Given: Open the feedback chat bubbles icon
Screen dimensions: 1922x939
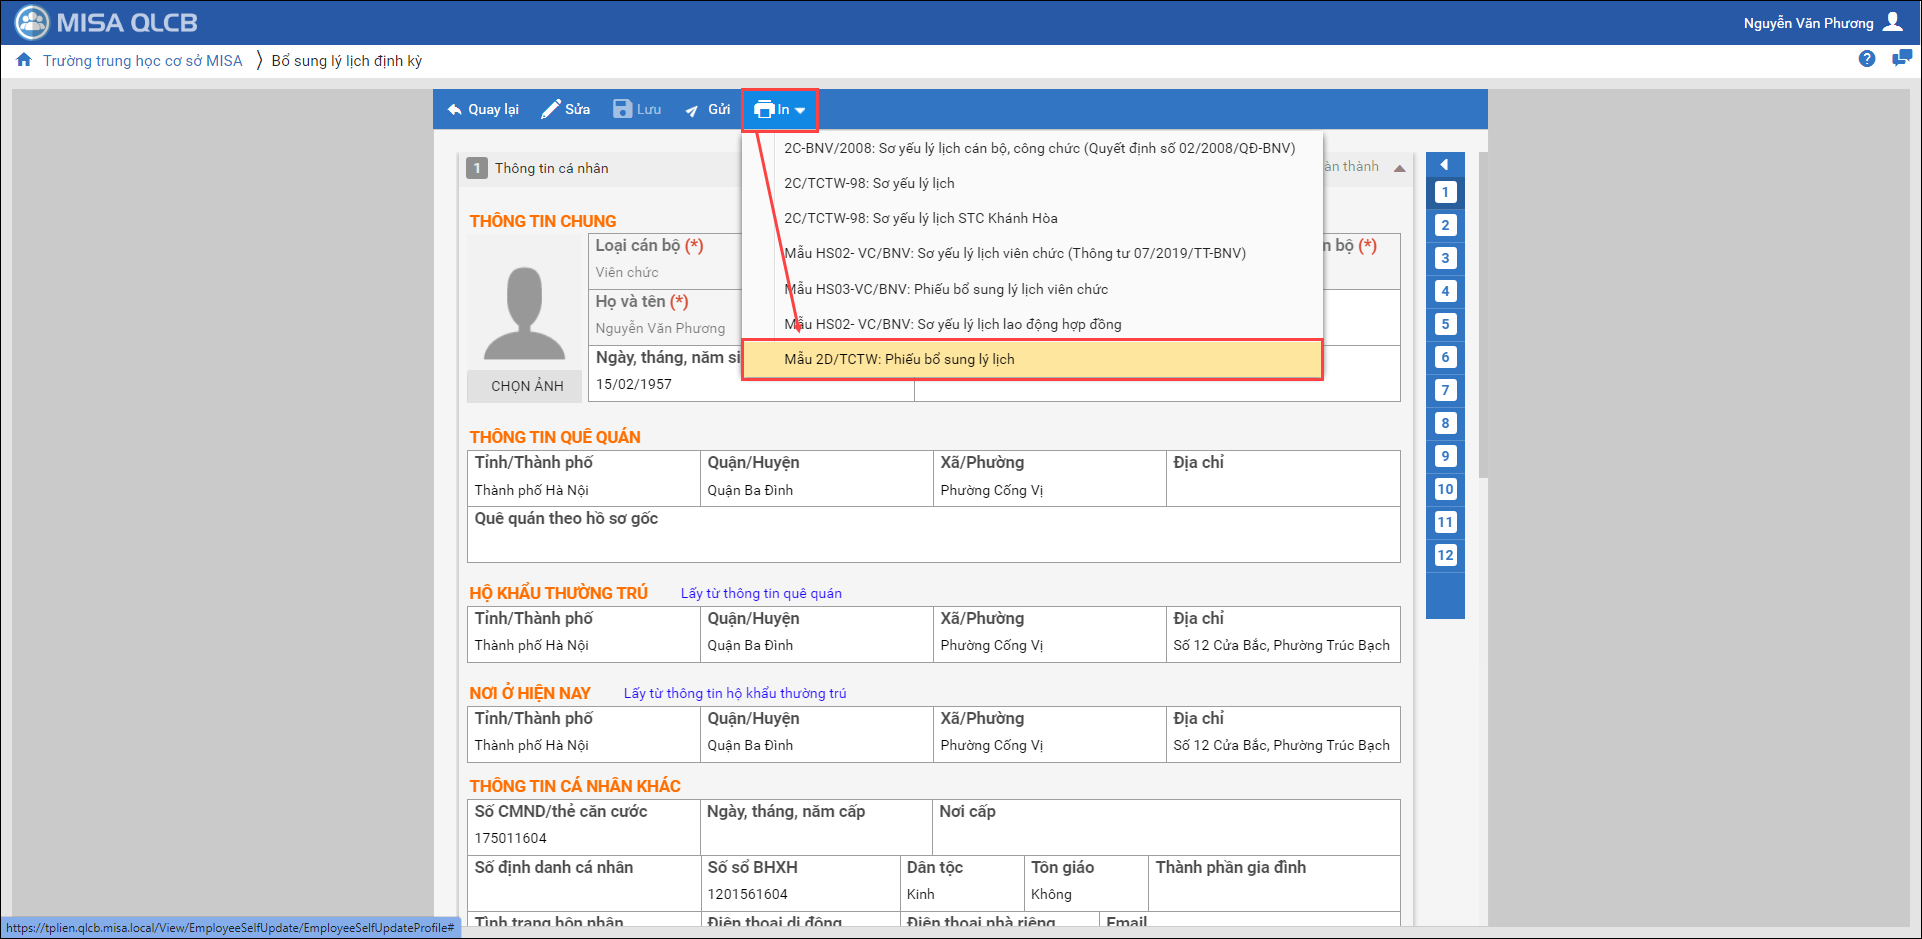Looking at the screenshot, I should coord(1901,59).
